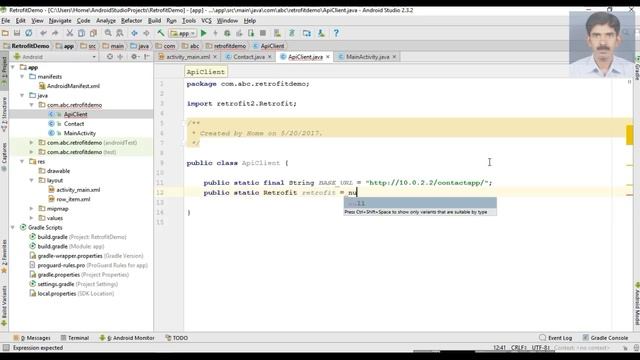640x360 pixels.
Task: Open the File menu
Action: coord(6,20)
